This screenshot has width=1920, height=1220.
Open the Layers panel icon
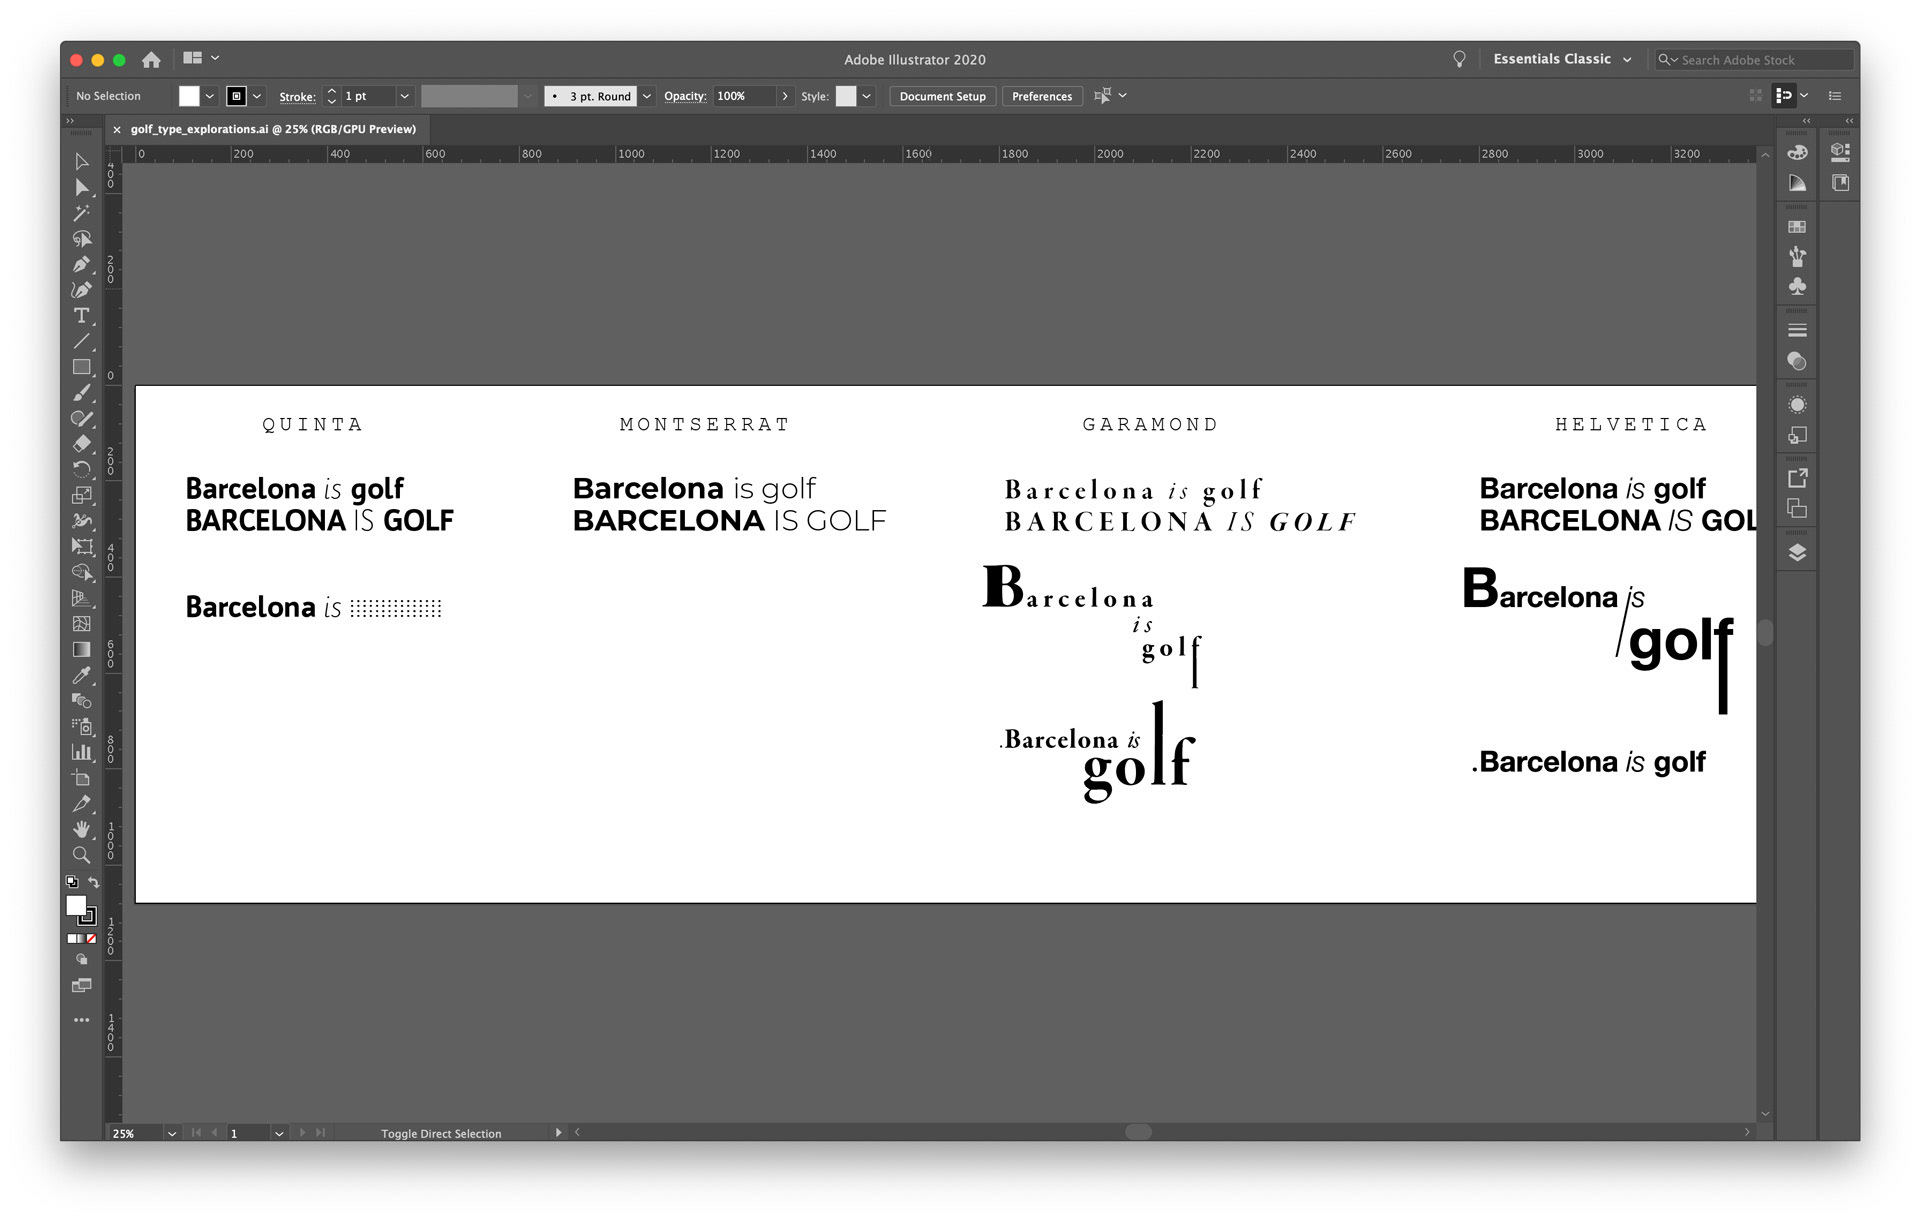[1797, 553]
